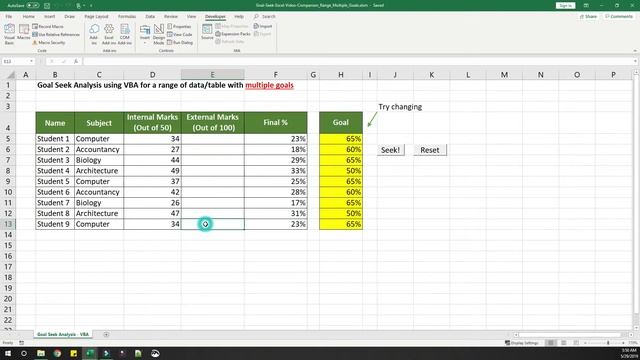Screen dimensions: 640x360
Task: Toggle the AutoSave switch
Action: point(33,6)
